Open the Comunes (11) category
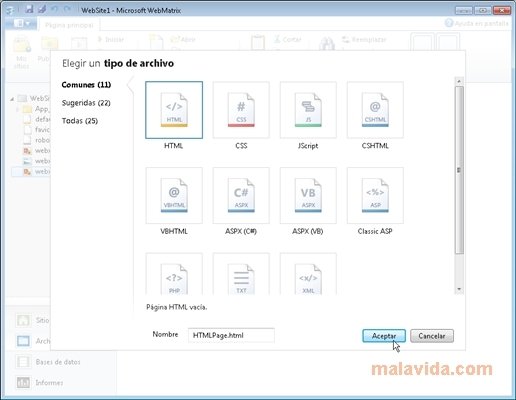This screenshot has width=516, height=400. (x=86, y=85)
